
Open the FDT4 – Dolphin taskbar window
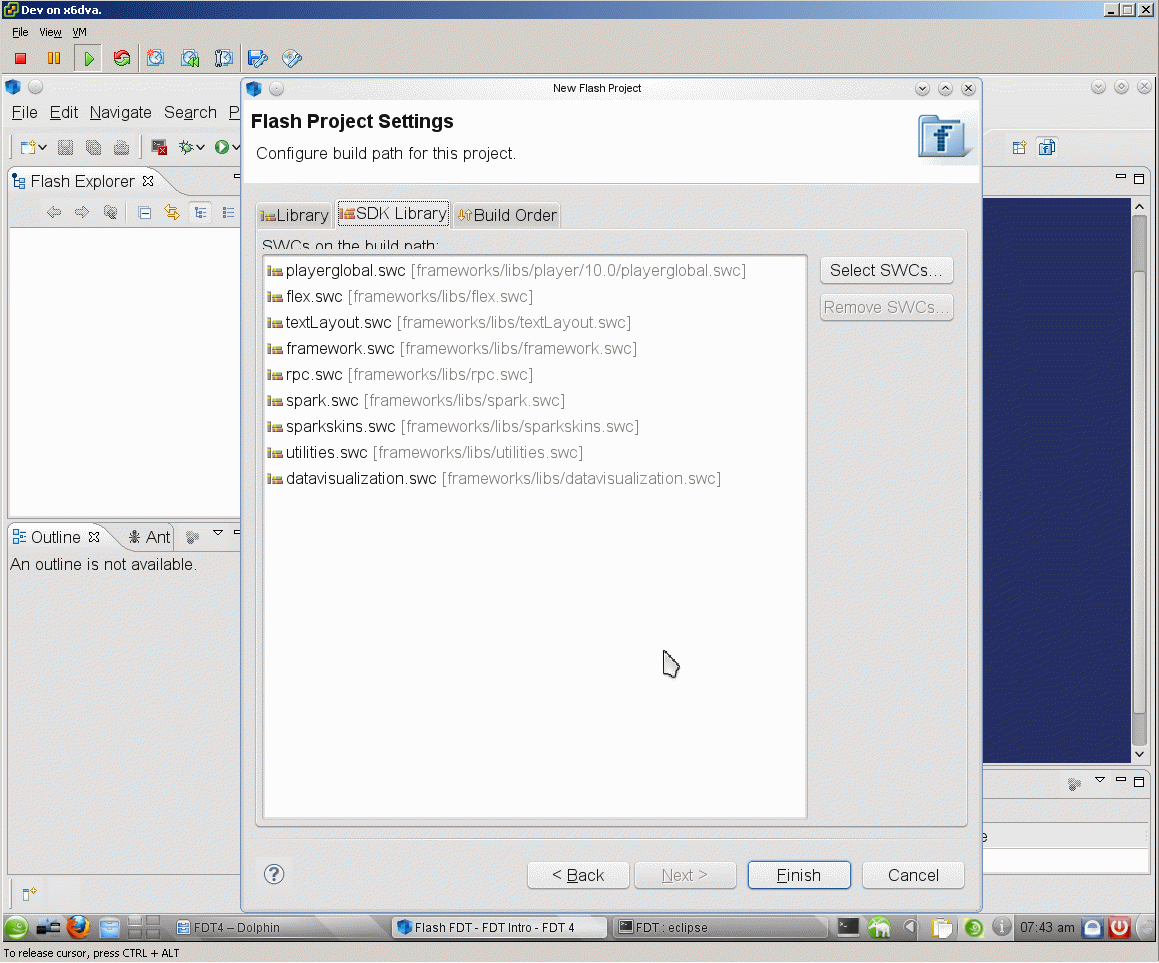281,928
